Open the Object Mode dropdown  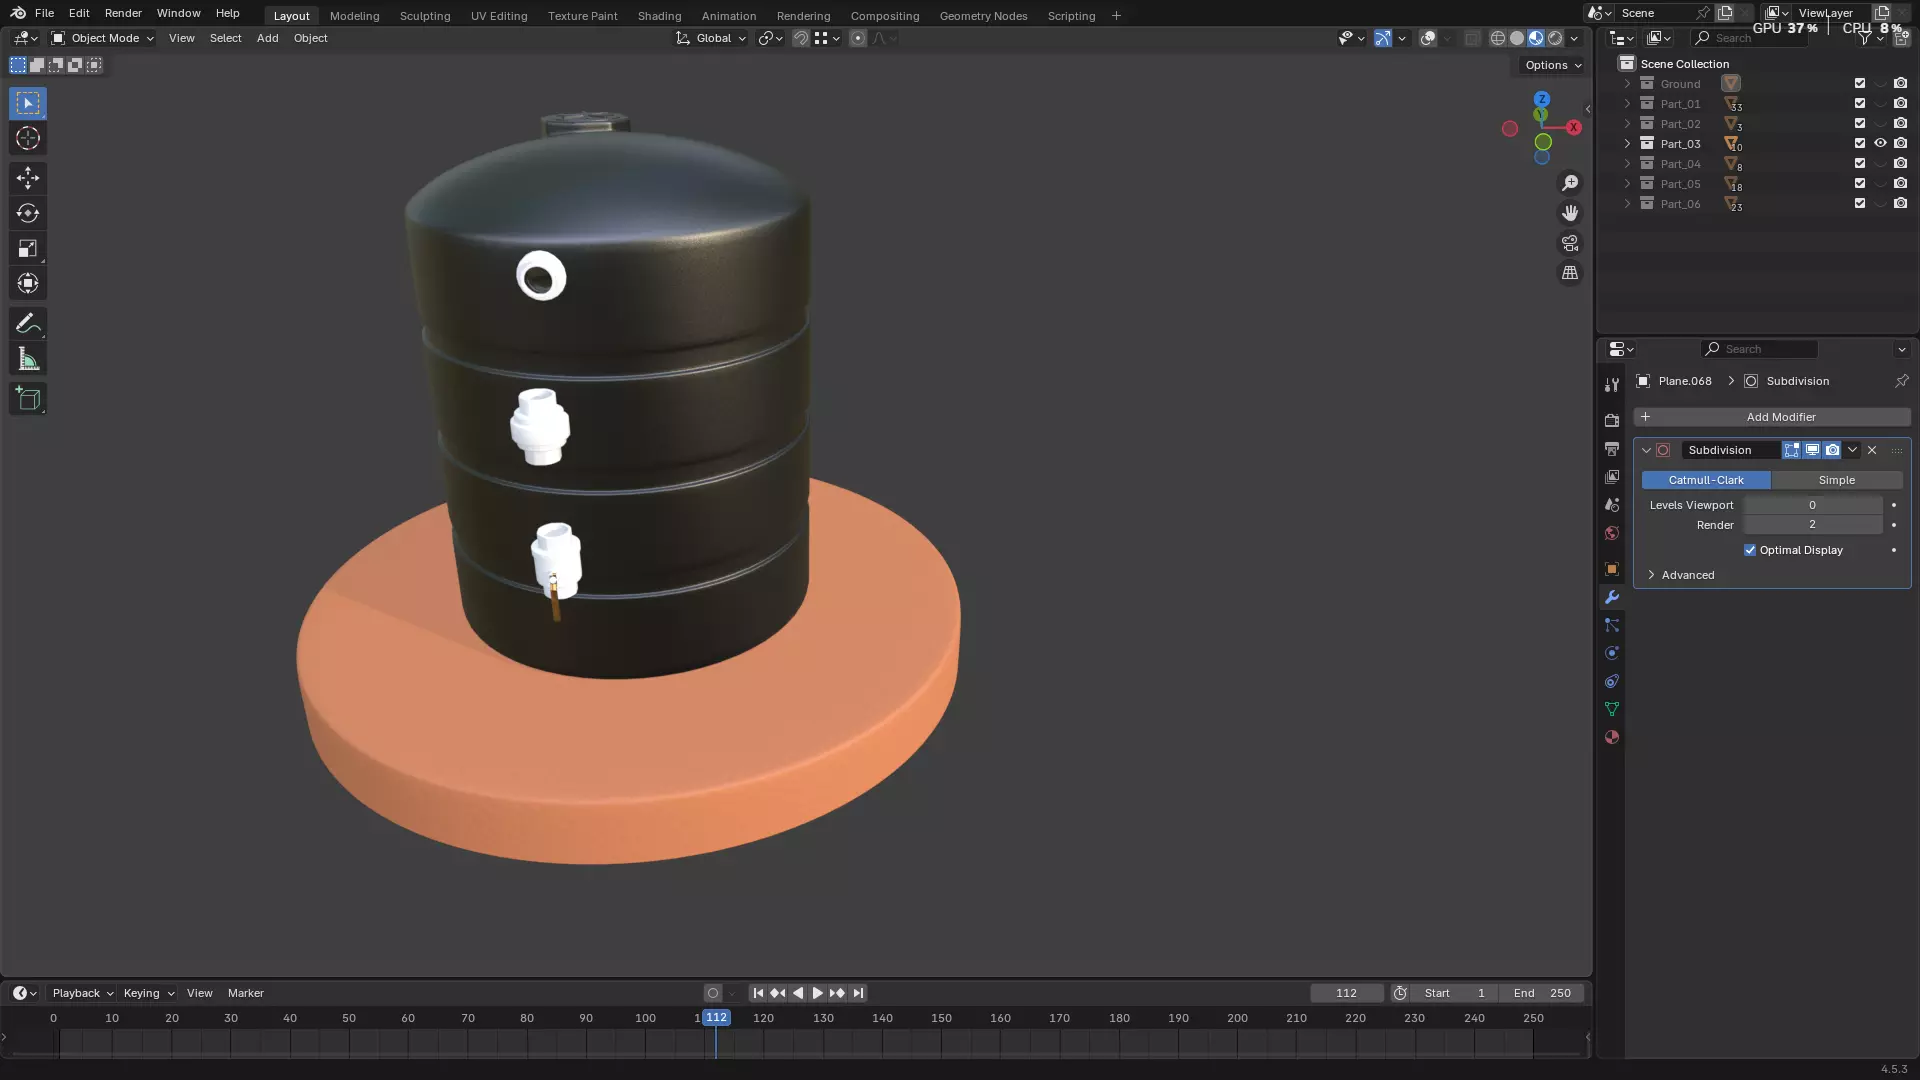pyautogui.click(x=103, y=38)
